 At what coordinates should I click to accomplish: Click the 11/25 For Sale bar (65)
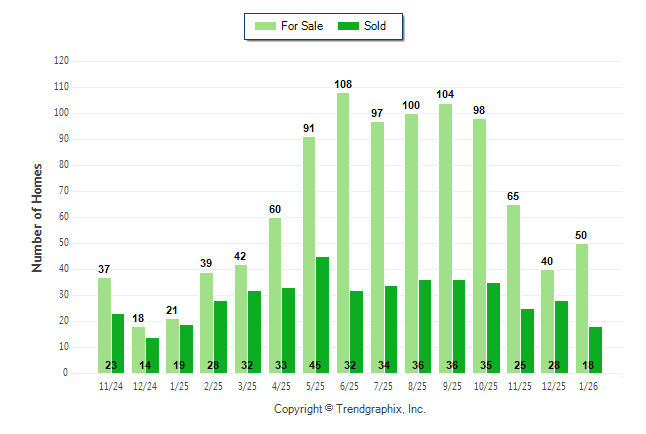(x=513, y=289)
